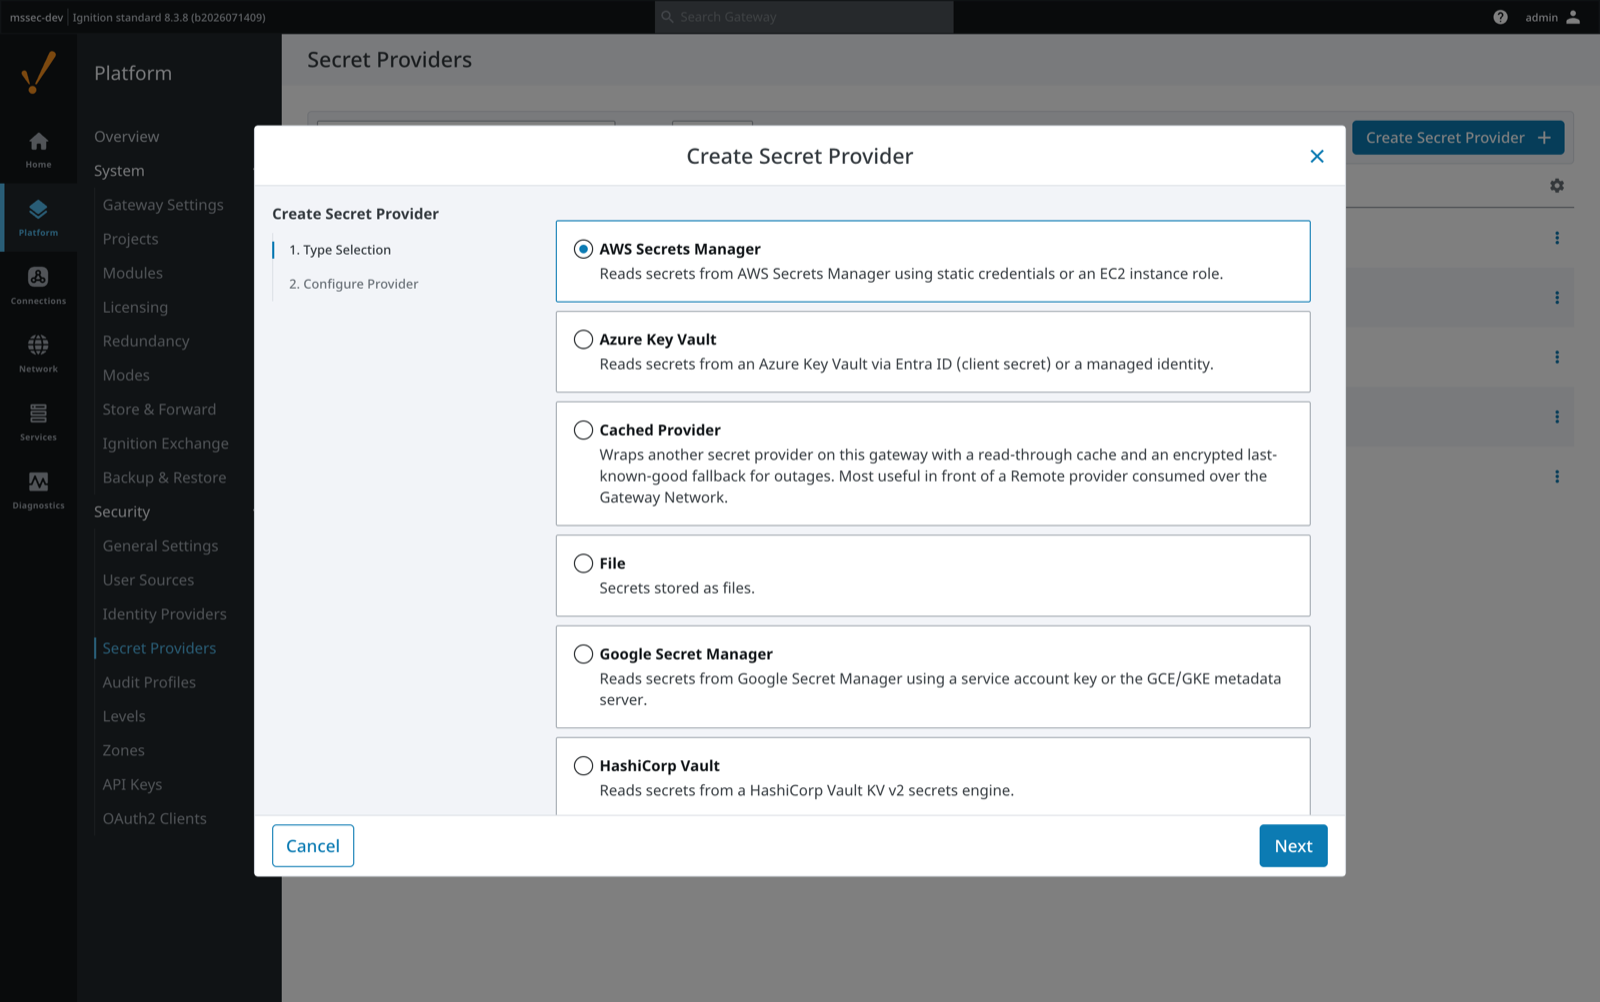Go to step 2 Configure Provider
The image size is (1600, 1002).
click(354, 284)
